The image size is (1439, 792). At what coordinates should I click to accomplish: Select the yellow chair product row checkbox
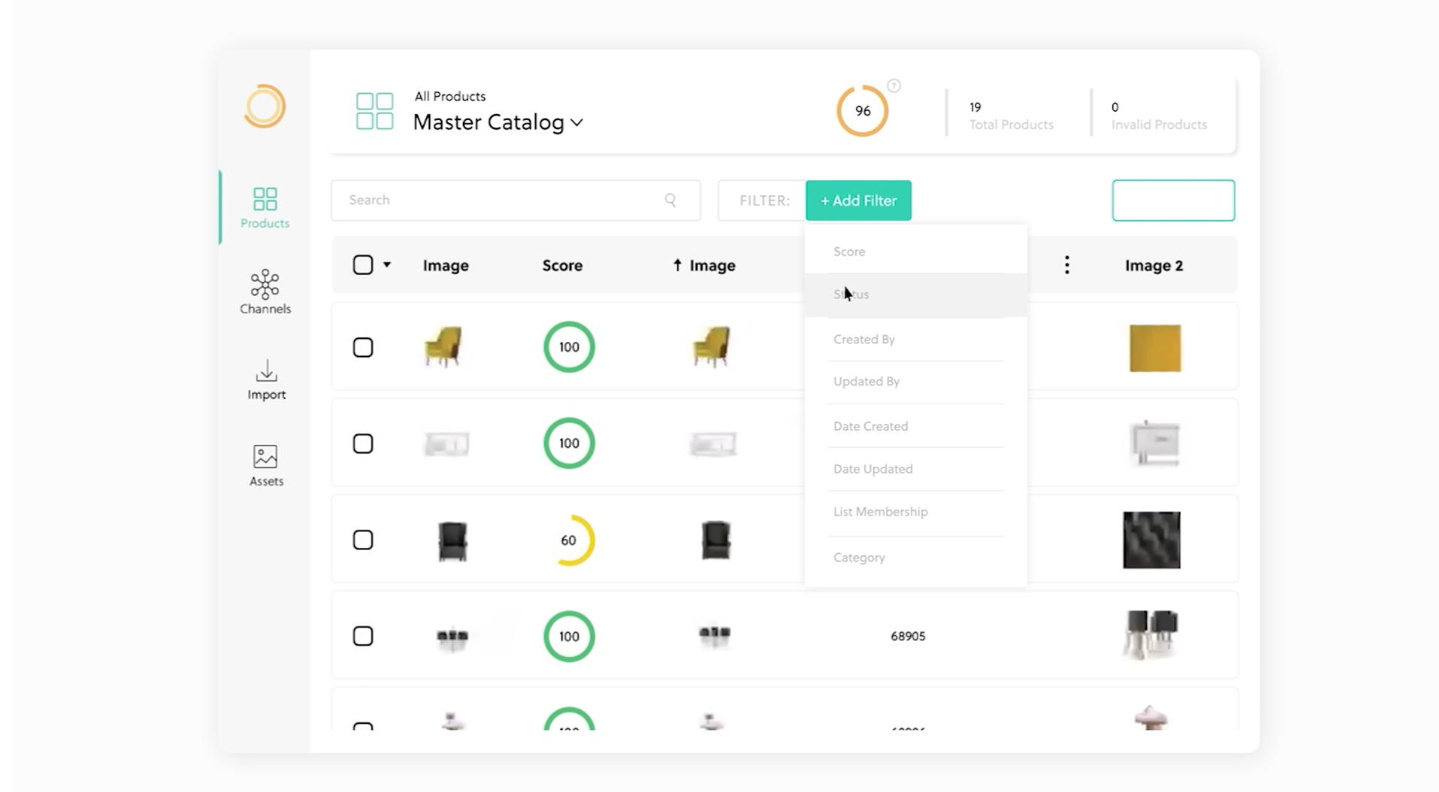363,347
